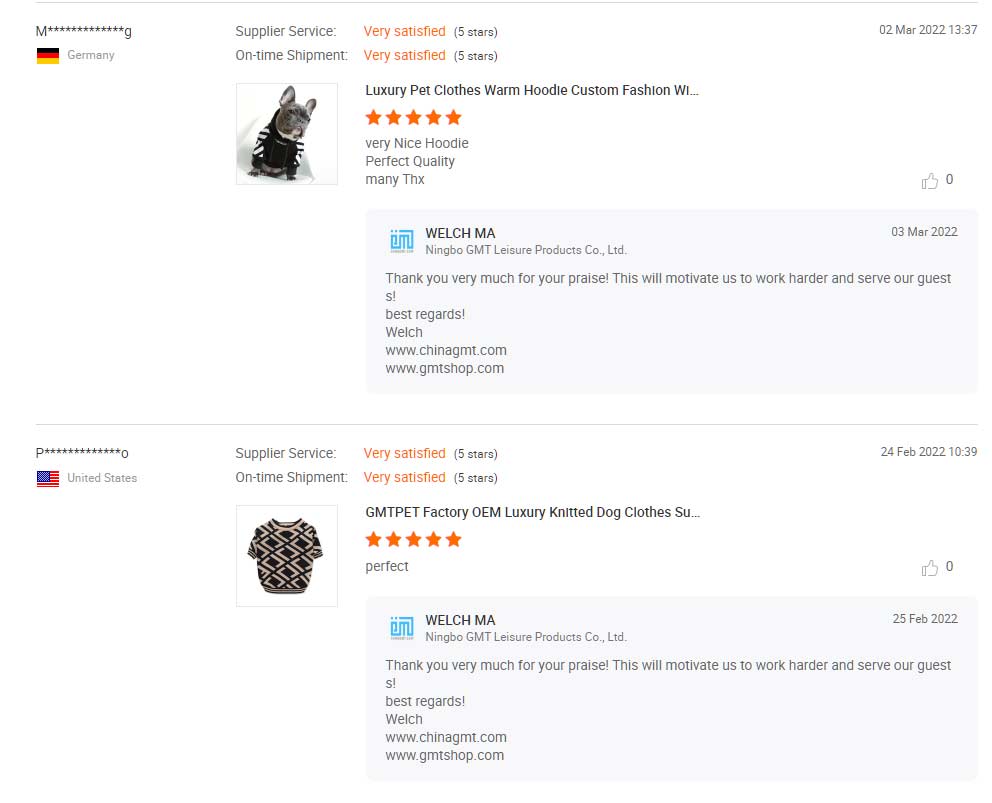Screen dimensions: 992x803
Task: Click www.gmtshop.com in the 25 Feb reply
Action: [445, 756]
